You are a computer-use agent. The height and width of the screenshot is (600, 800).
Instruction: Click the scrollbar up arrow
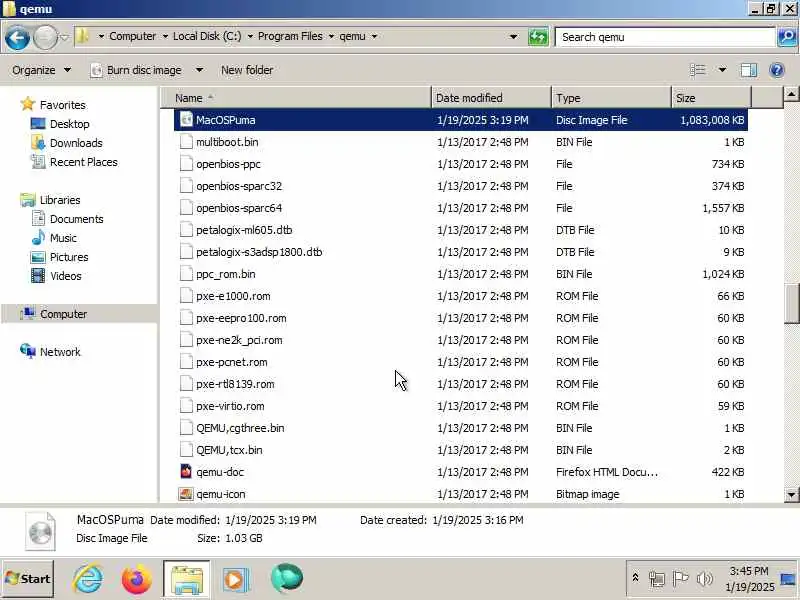(791, 94)
